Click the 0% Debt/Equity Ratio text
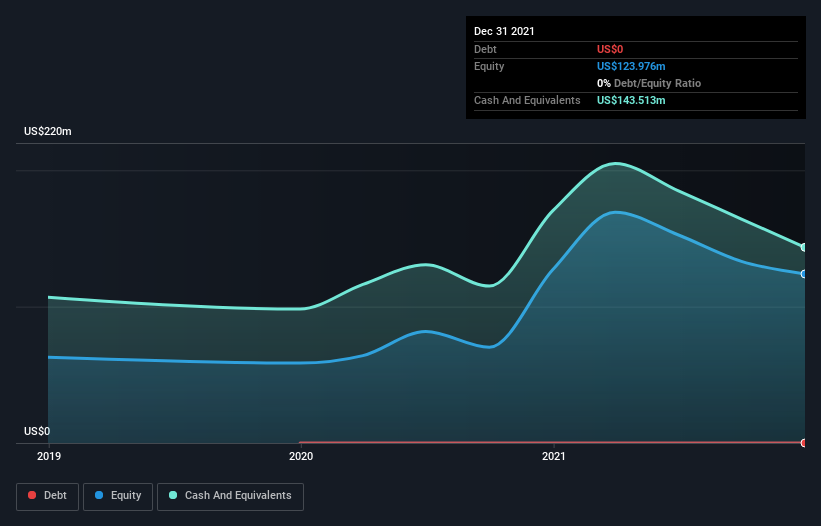 [649, 83]
